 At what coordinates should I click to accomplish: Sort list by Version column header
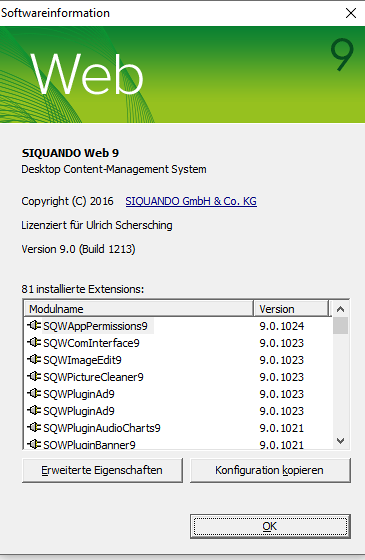click(x=291, y=309)
